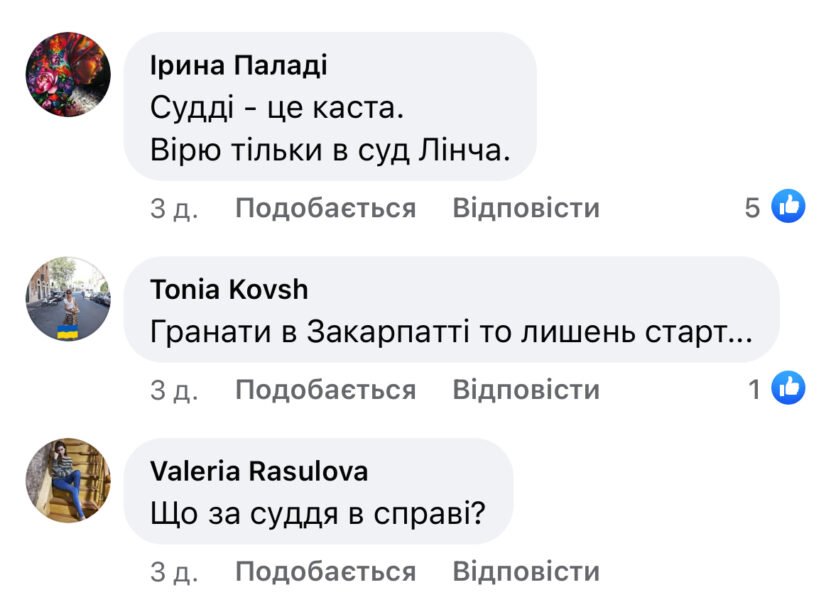Viewport: 831px width, 602px height.
Task: Reply to Ірина Паладі's comment
Action: pos(526,208)
